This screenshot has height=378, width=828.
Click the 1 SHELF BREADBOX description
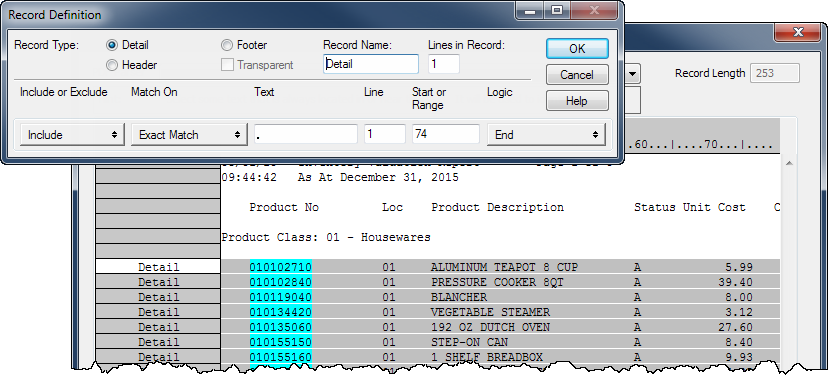click(x=487, y=357)
